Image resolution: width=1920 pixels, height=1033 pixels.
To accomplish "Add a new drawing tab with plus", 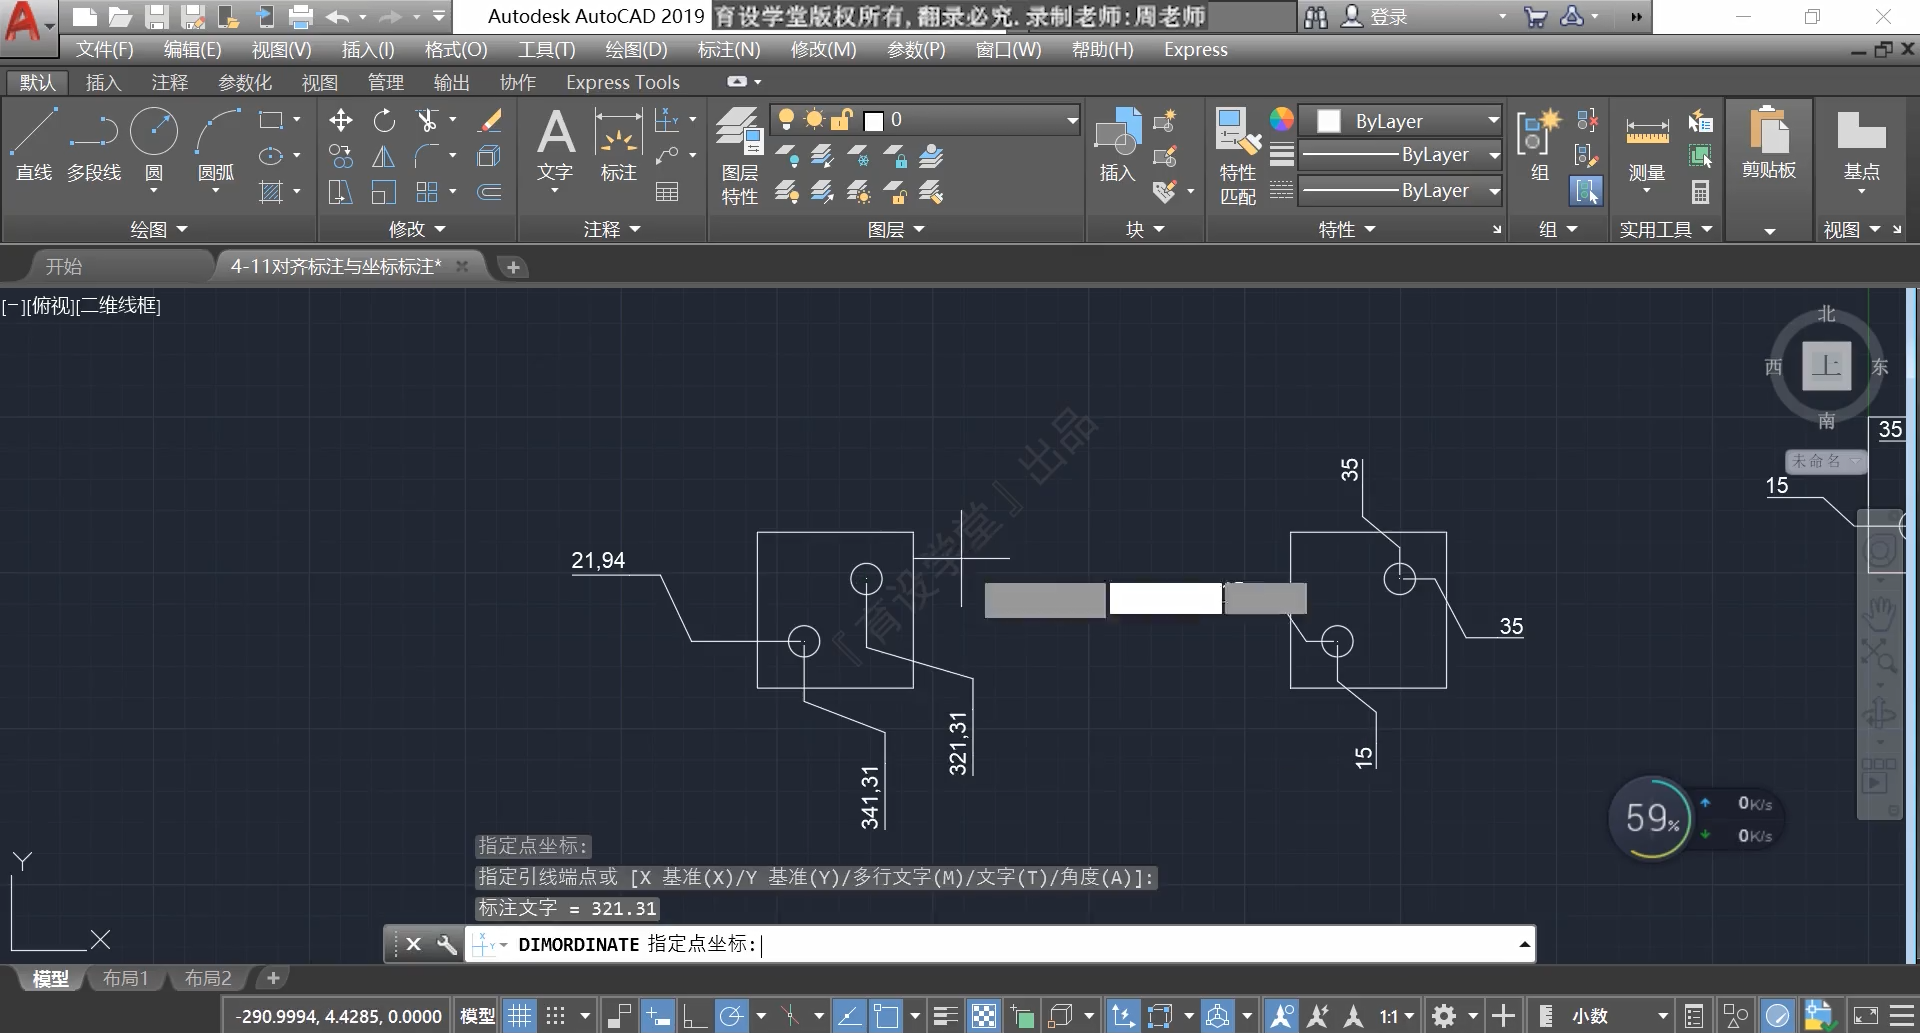I will click(x=512, y=267).
